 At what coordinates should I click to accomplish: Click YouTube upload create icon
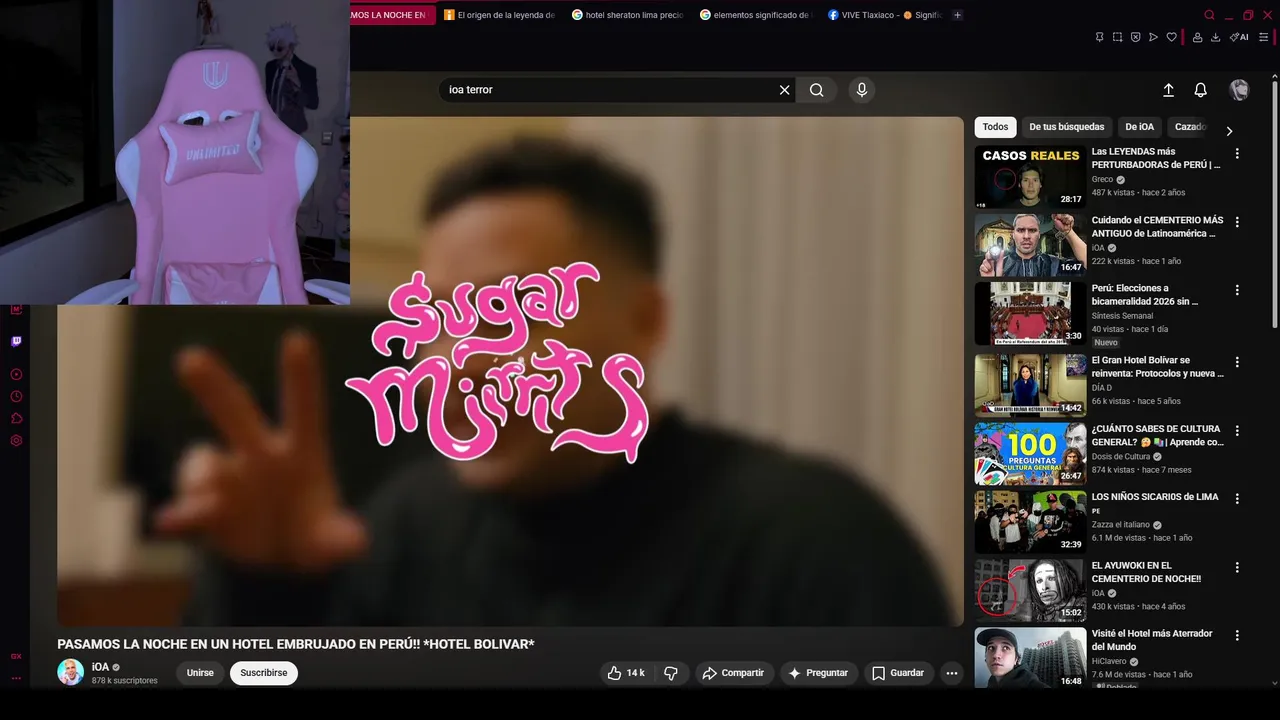1168,90
